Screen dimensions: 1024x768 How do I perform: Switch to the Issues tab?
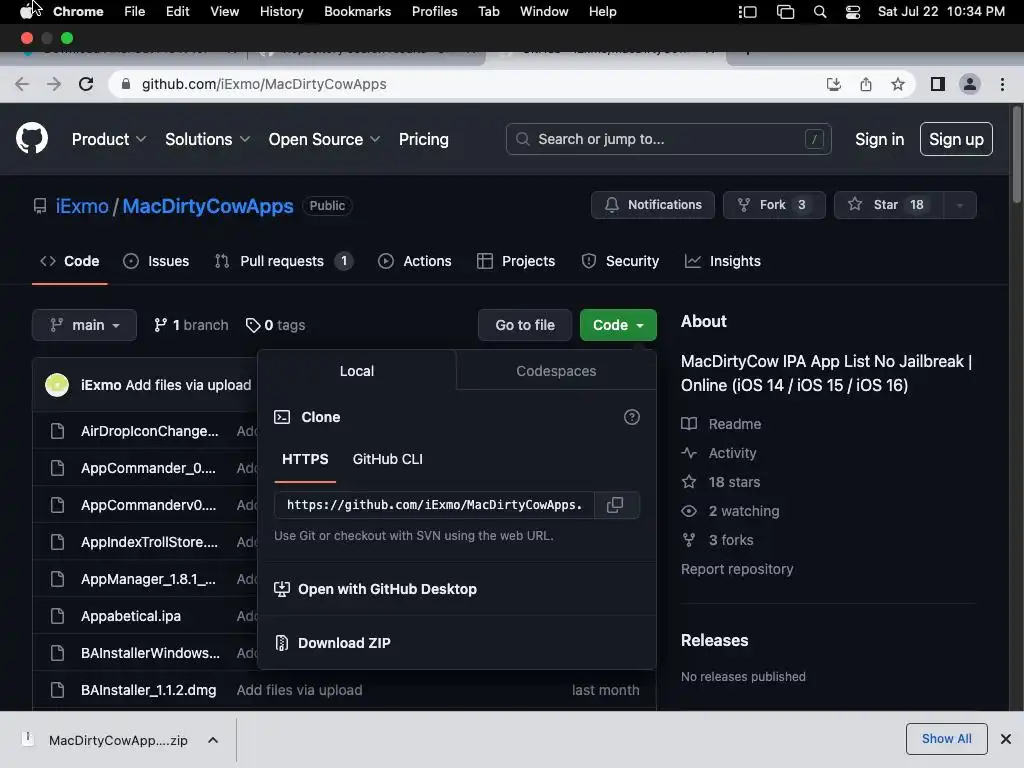[x=157, y=261]
